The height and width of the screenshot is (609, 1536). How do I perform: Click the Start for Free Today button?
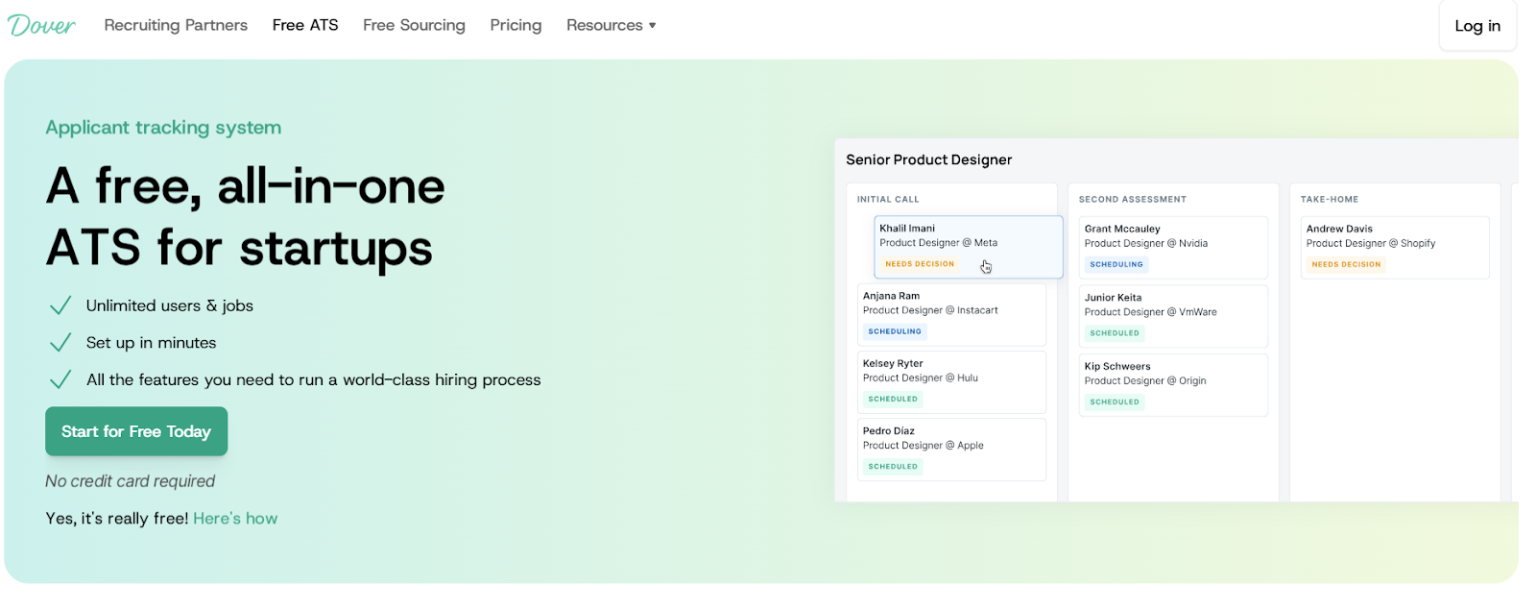pyautogui.click(x=136, y=431)
